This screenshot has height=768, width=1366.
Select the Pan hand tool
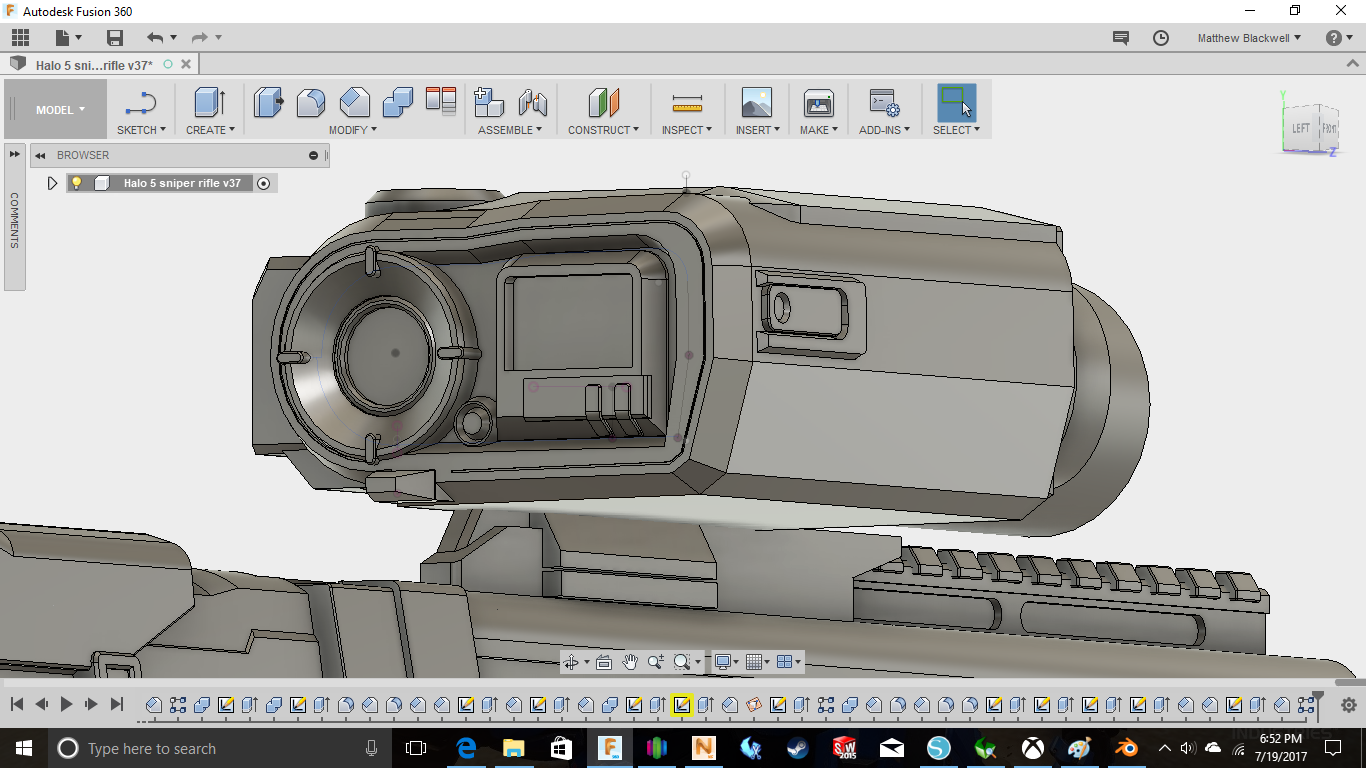(x=630, y=662)
